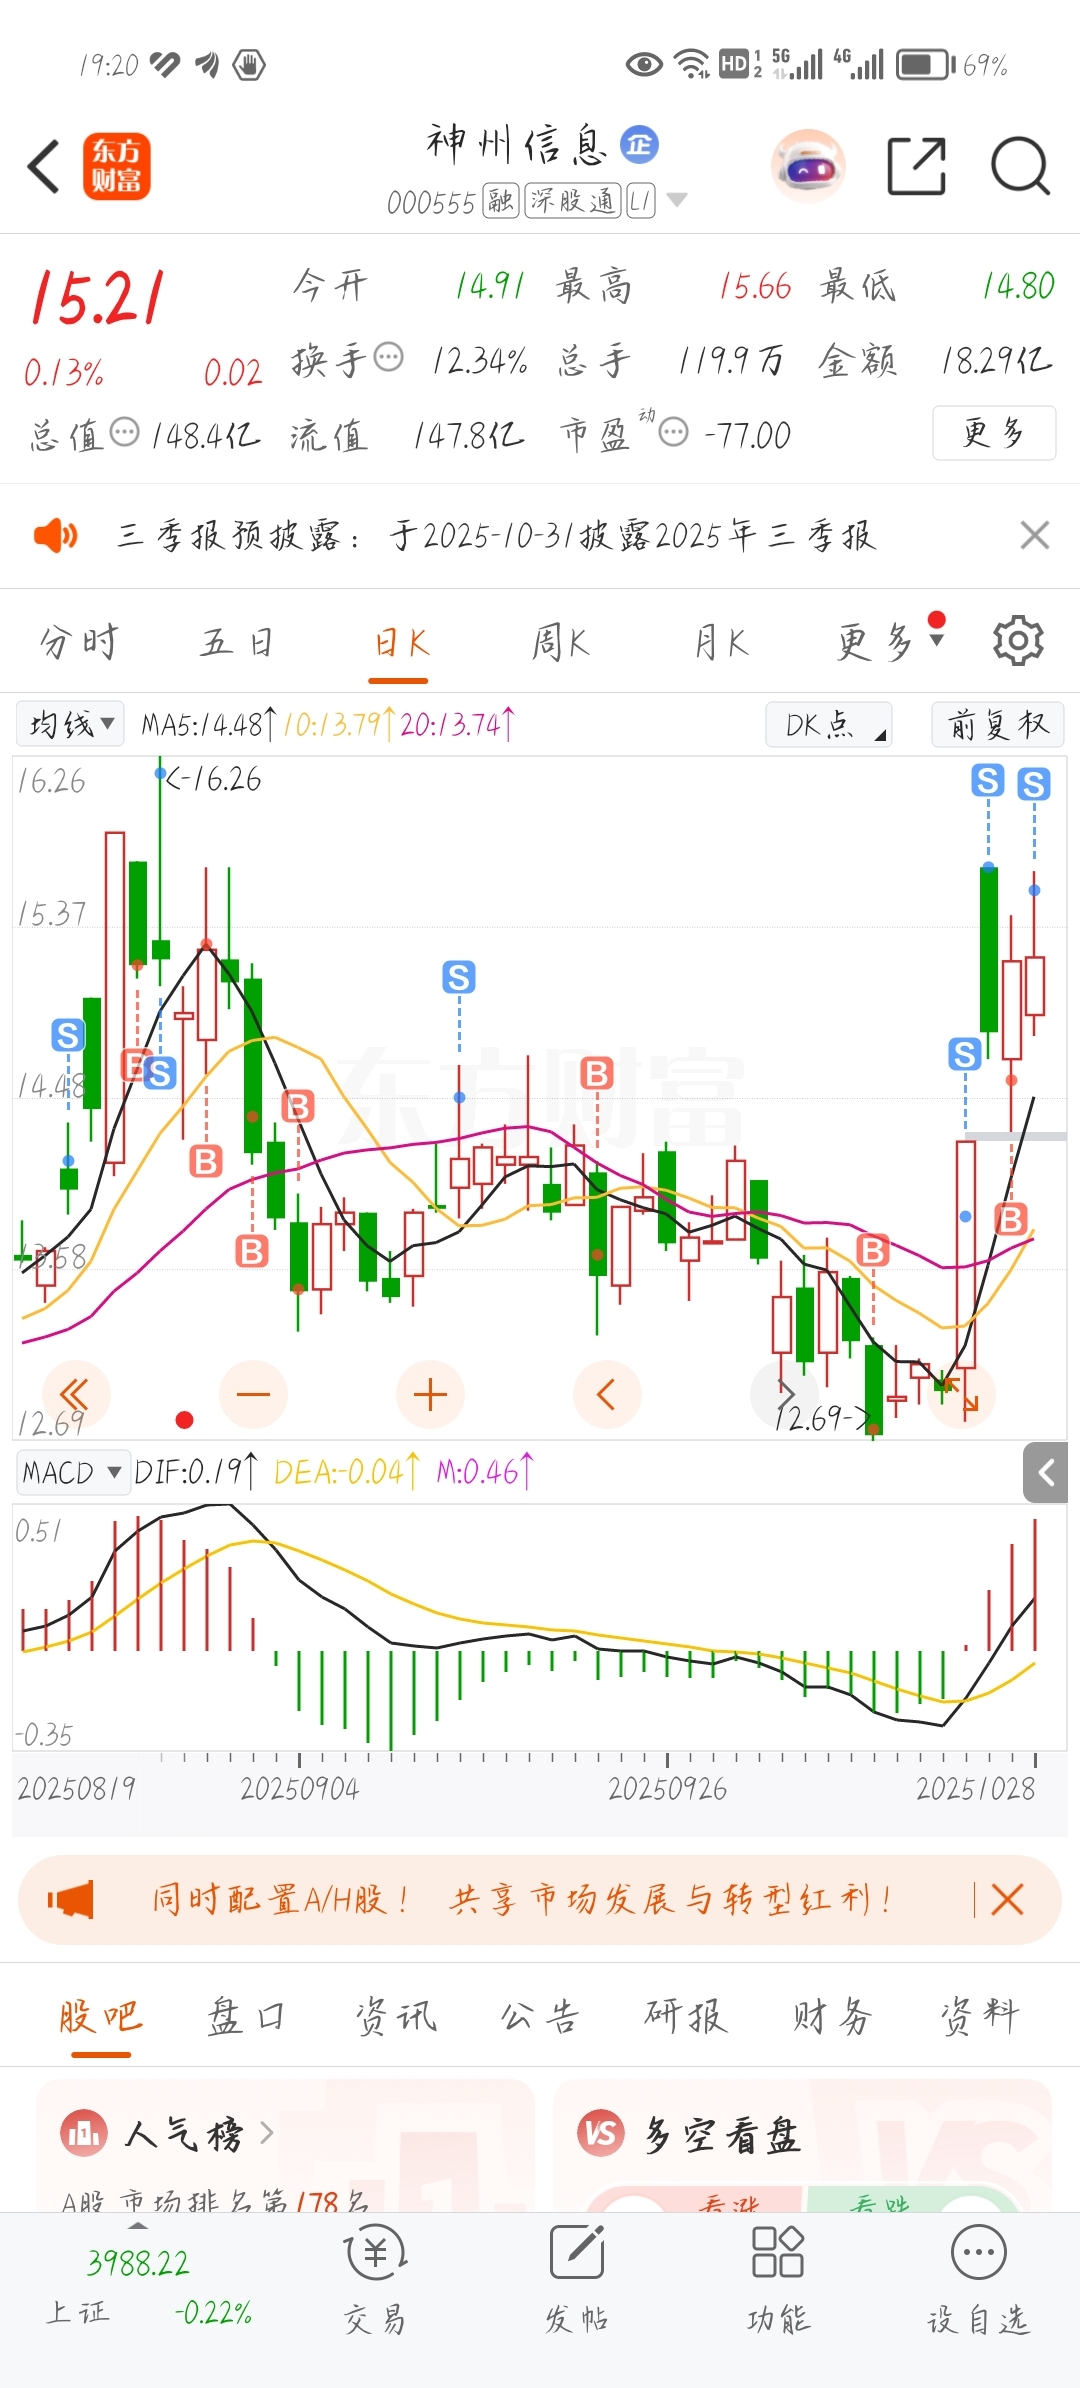This screenshot has width=1080, height=2388.
Task: Tap the blue 企 badge icon
Action: pyautogui.click(x=640, y=145)
